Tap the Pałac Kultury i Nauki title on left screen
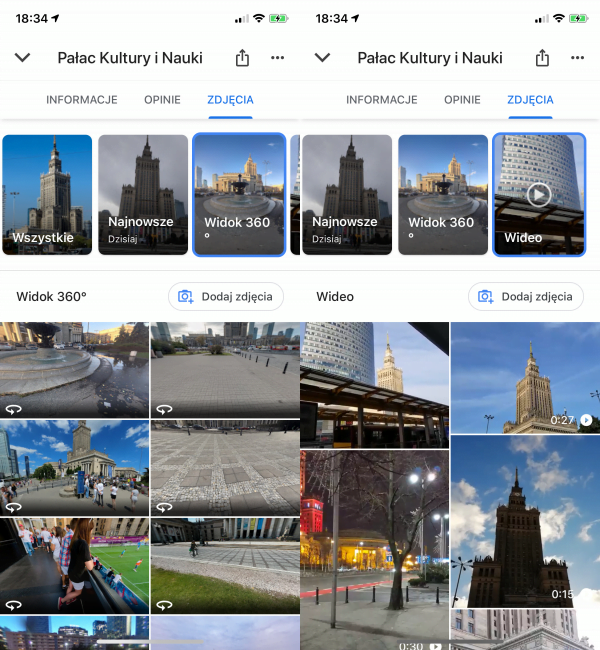The height and width of the screenshot is (650, 600). [130, 58]
